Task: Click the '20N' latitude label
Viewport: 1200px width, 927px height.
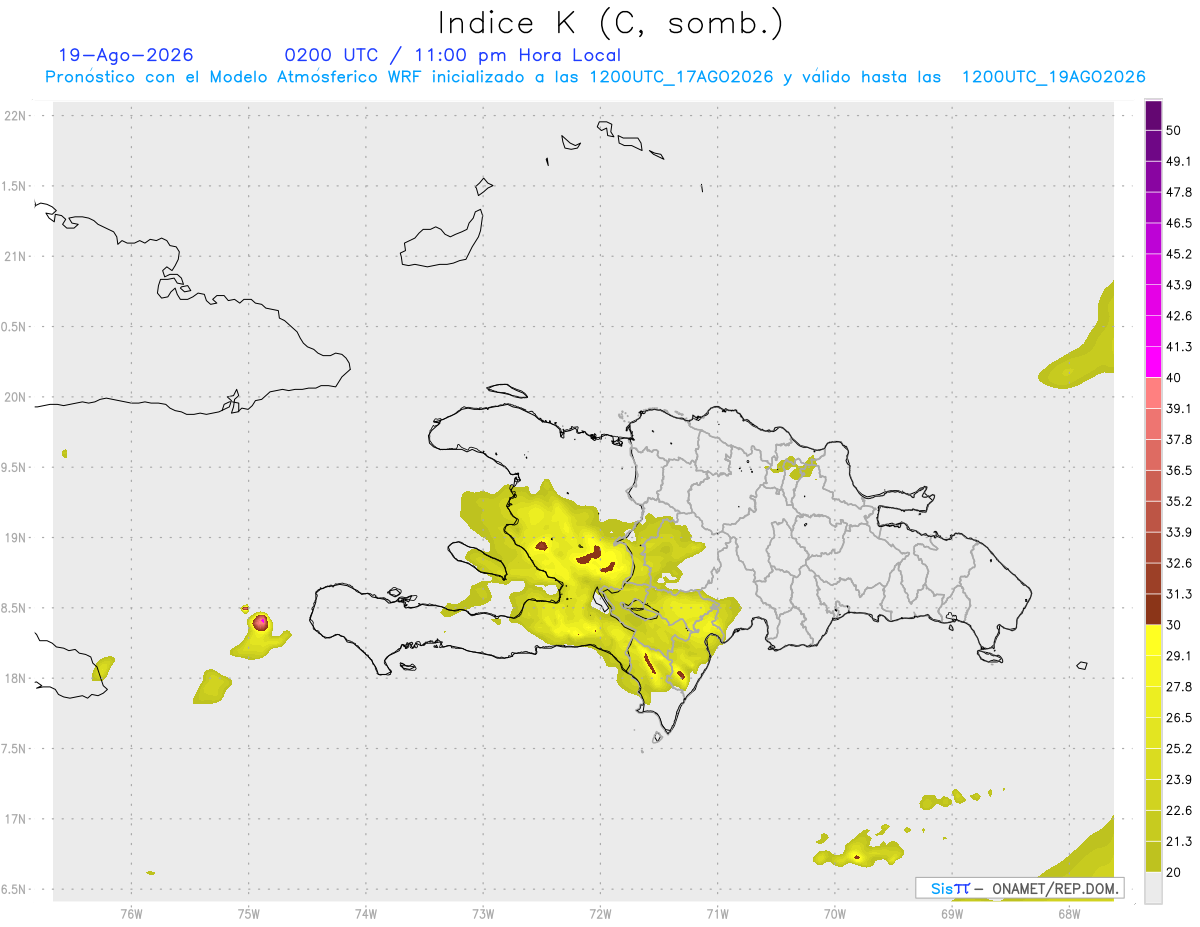Action: click(x=17, y=397)
